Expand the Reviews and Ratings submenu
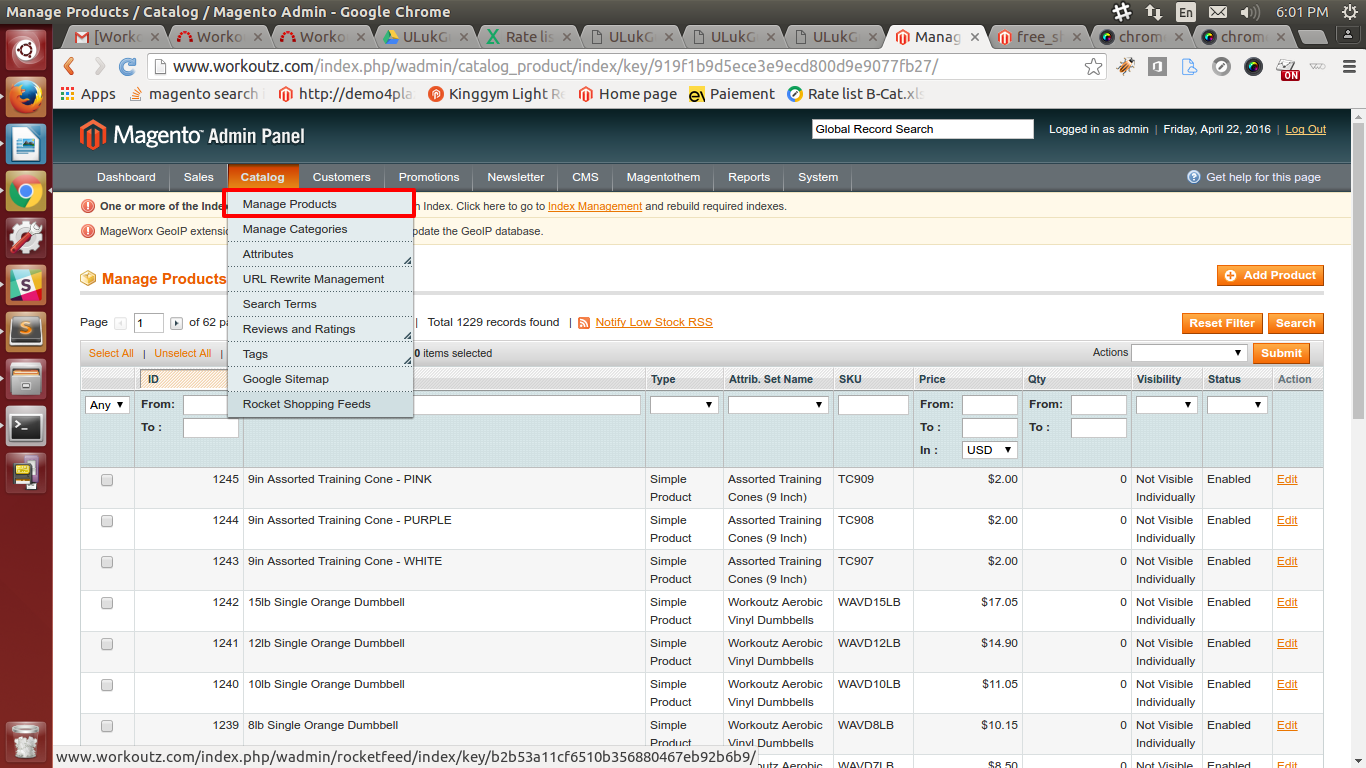Viewport: 1366px width, 768px height. point(320,329)
